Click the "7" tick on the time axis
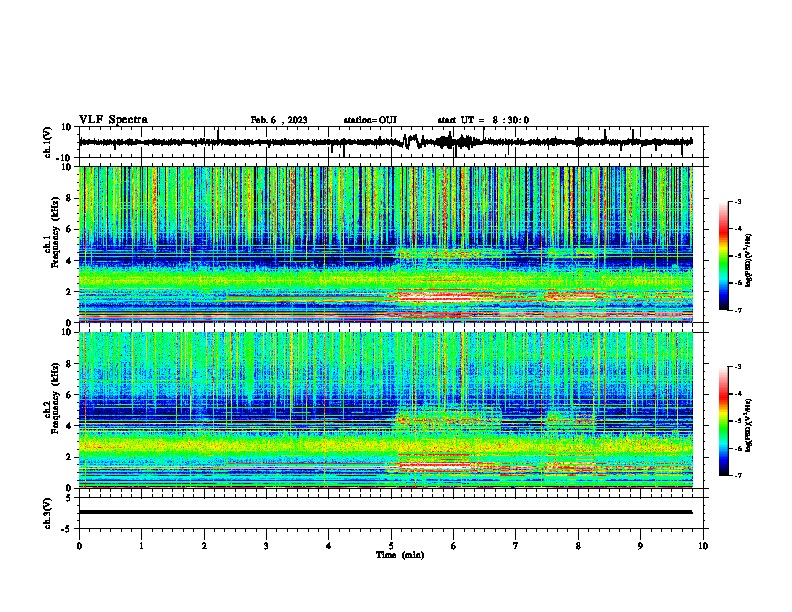 tap(516, 546)
